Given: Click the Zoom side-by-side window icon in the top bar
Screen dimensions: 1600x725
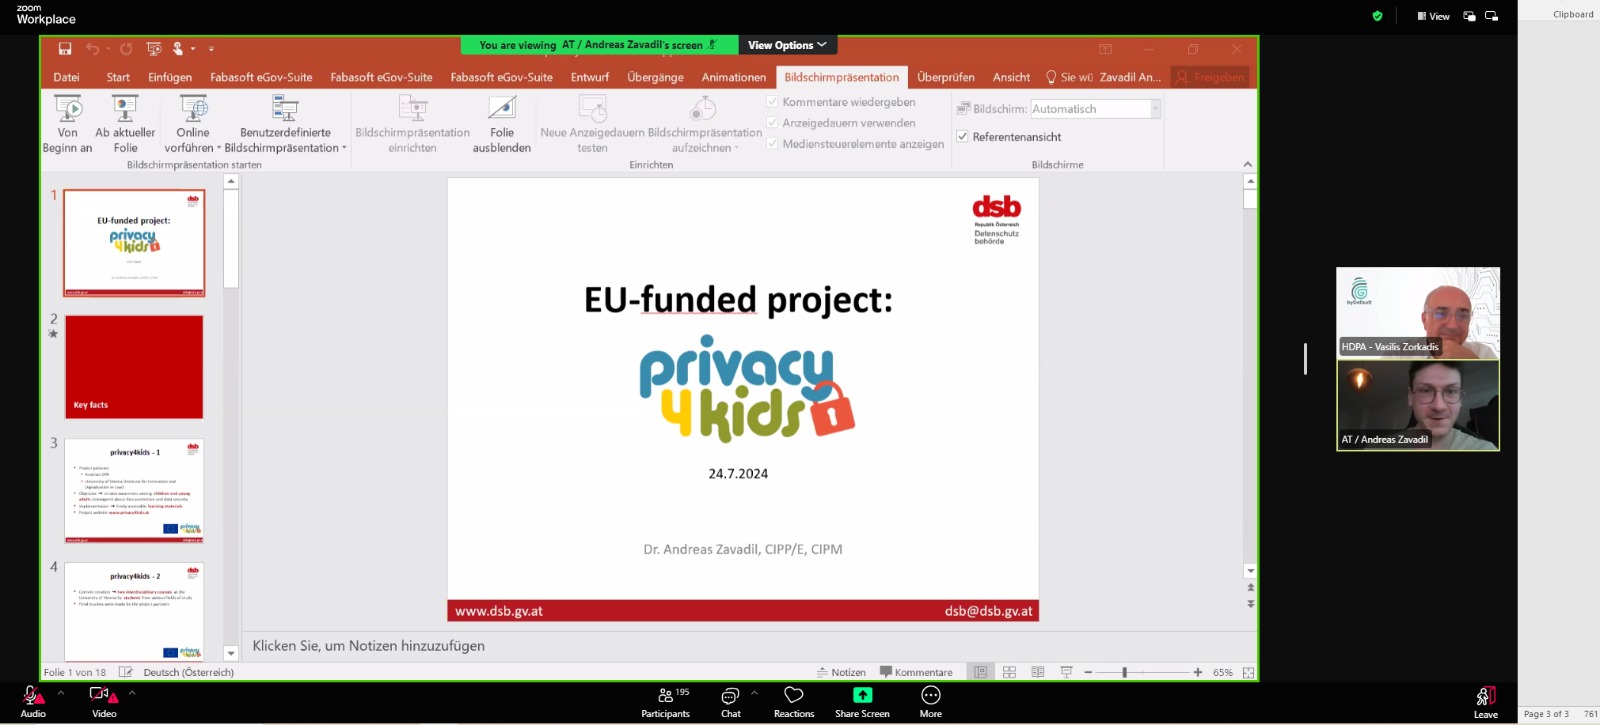Looking at the screenshot, I should point(1469,16).
